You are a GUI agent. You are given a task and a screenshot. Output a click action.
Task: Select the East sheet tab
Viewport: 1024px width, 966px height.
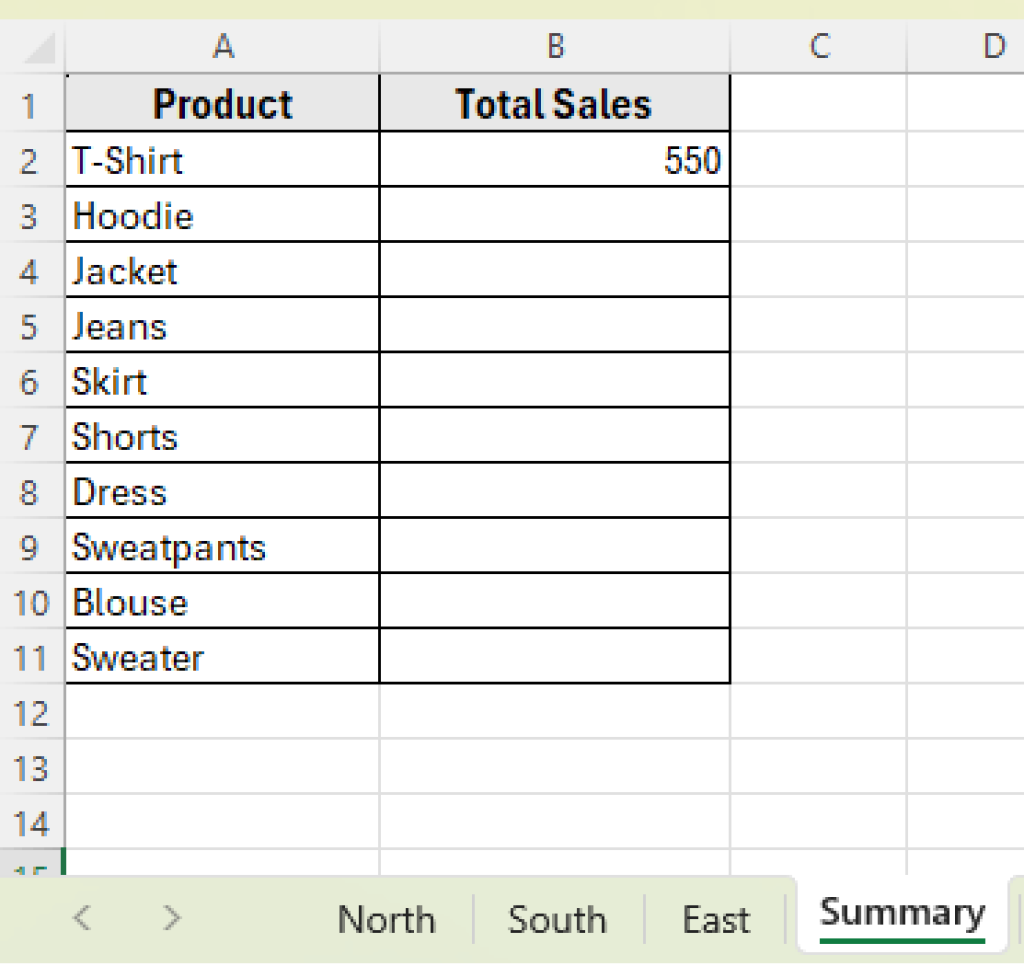coord(716,918)
